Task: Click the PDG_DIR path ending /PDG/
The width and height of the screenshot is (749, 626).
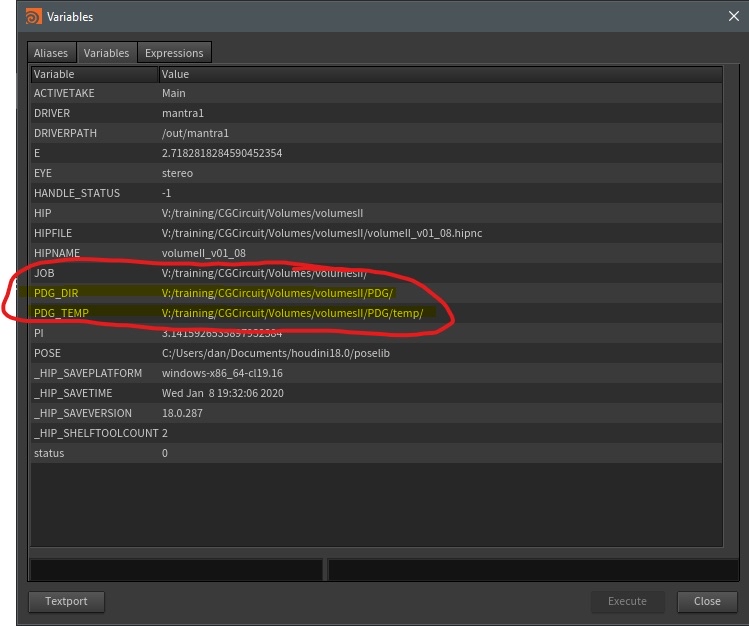Action: pos(277,293)
